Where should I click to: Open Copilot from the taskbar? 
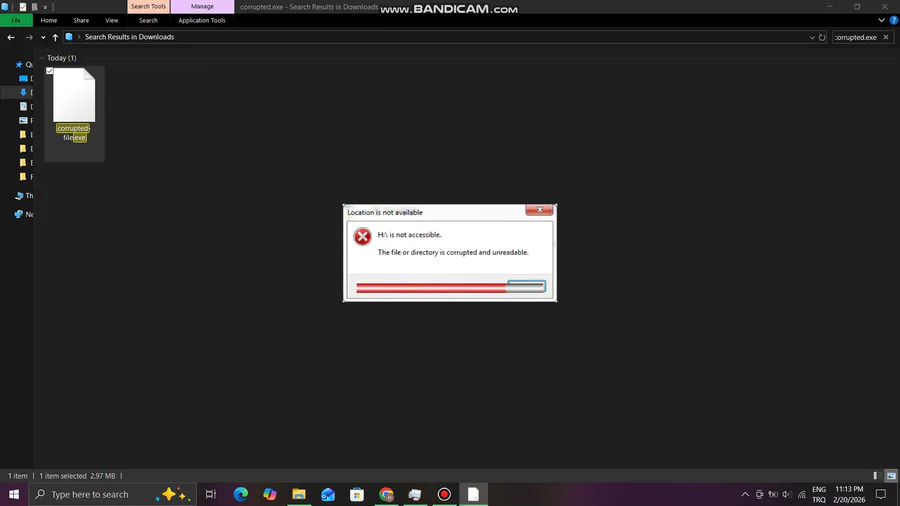point(270,494)
